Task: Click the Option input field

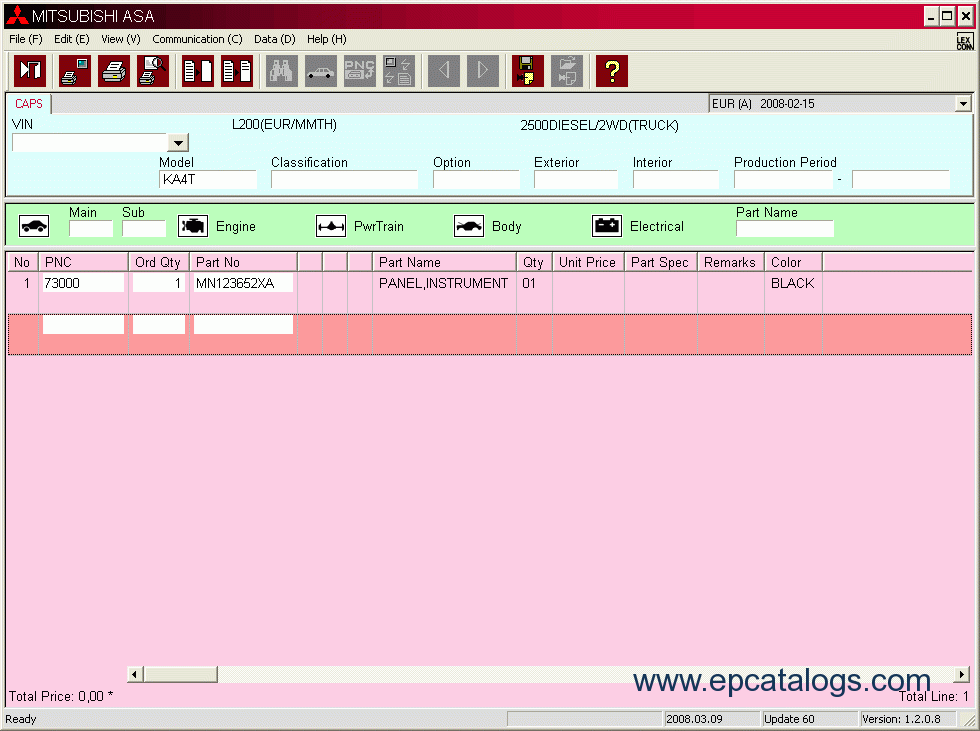Action: [x=476, y=180]
